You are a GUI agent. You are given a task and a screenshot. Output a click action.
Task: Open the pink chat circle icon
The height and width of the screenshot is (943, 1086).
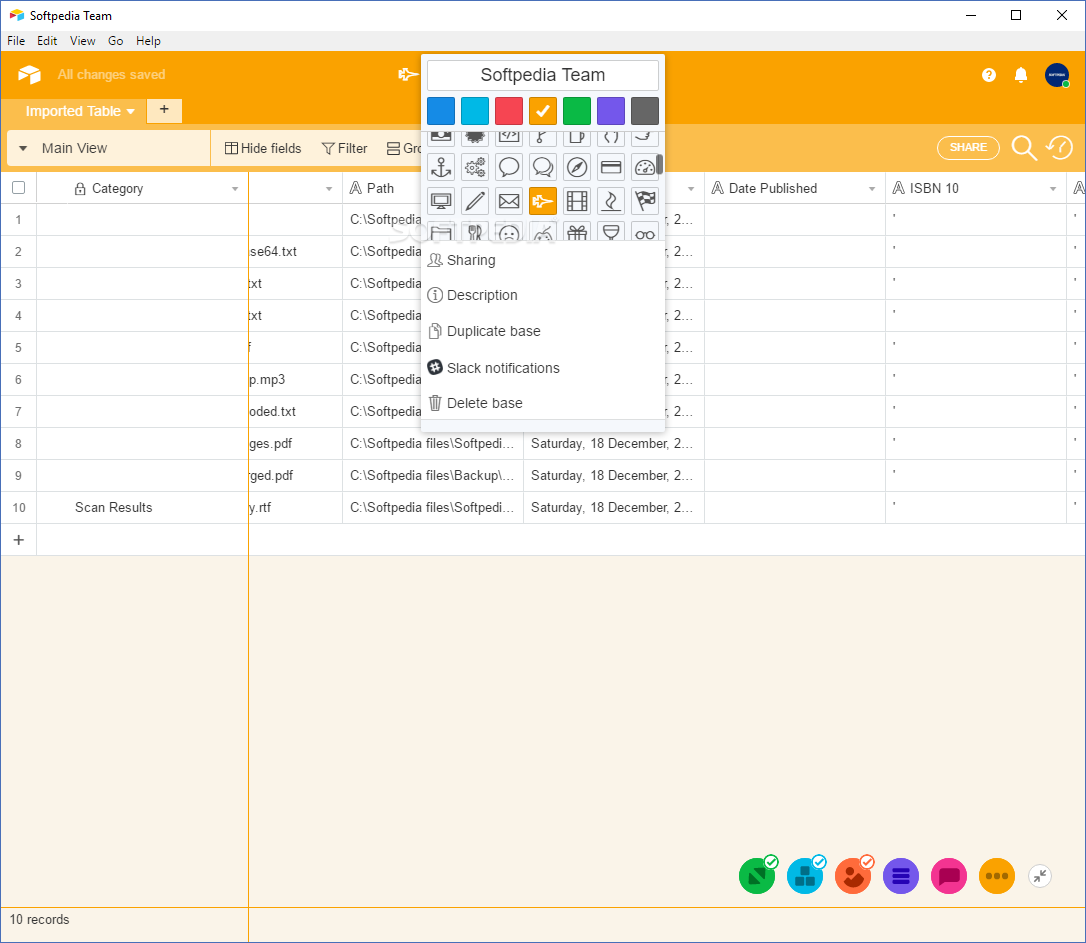coord(949,877)
